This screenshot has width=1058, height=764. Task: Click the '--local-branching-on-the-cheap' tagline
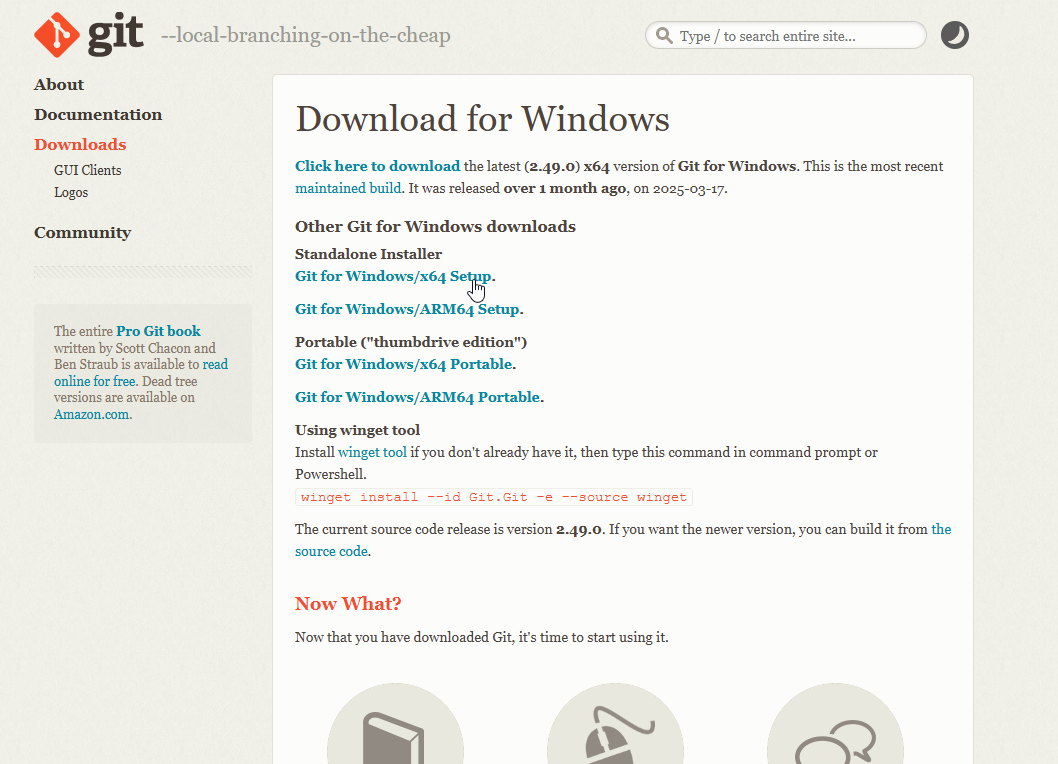[x=306, y=35]
